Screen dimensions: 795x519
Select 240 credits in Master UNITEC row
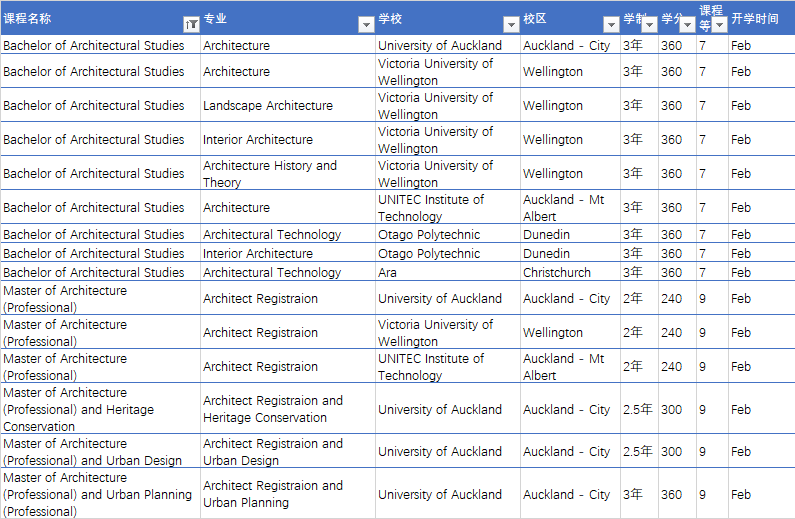[x=671, y=367]
